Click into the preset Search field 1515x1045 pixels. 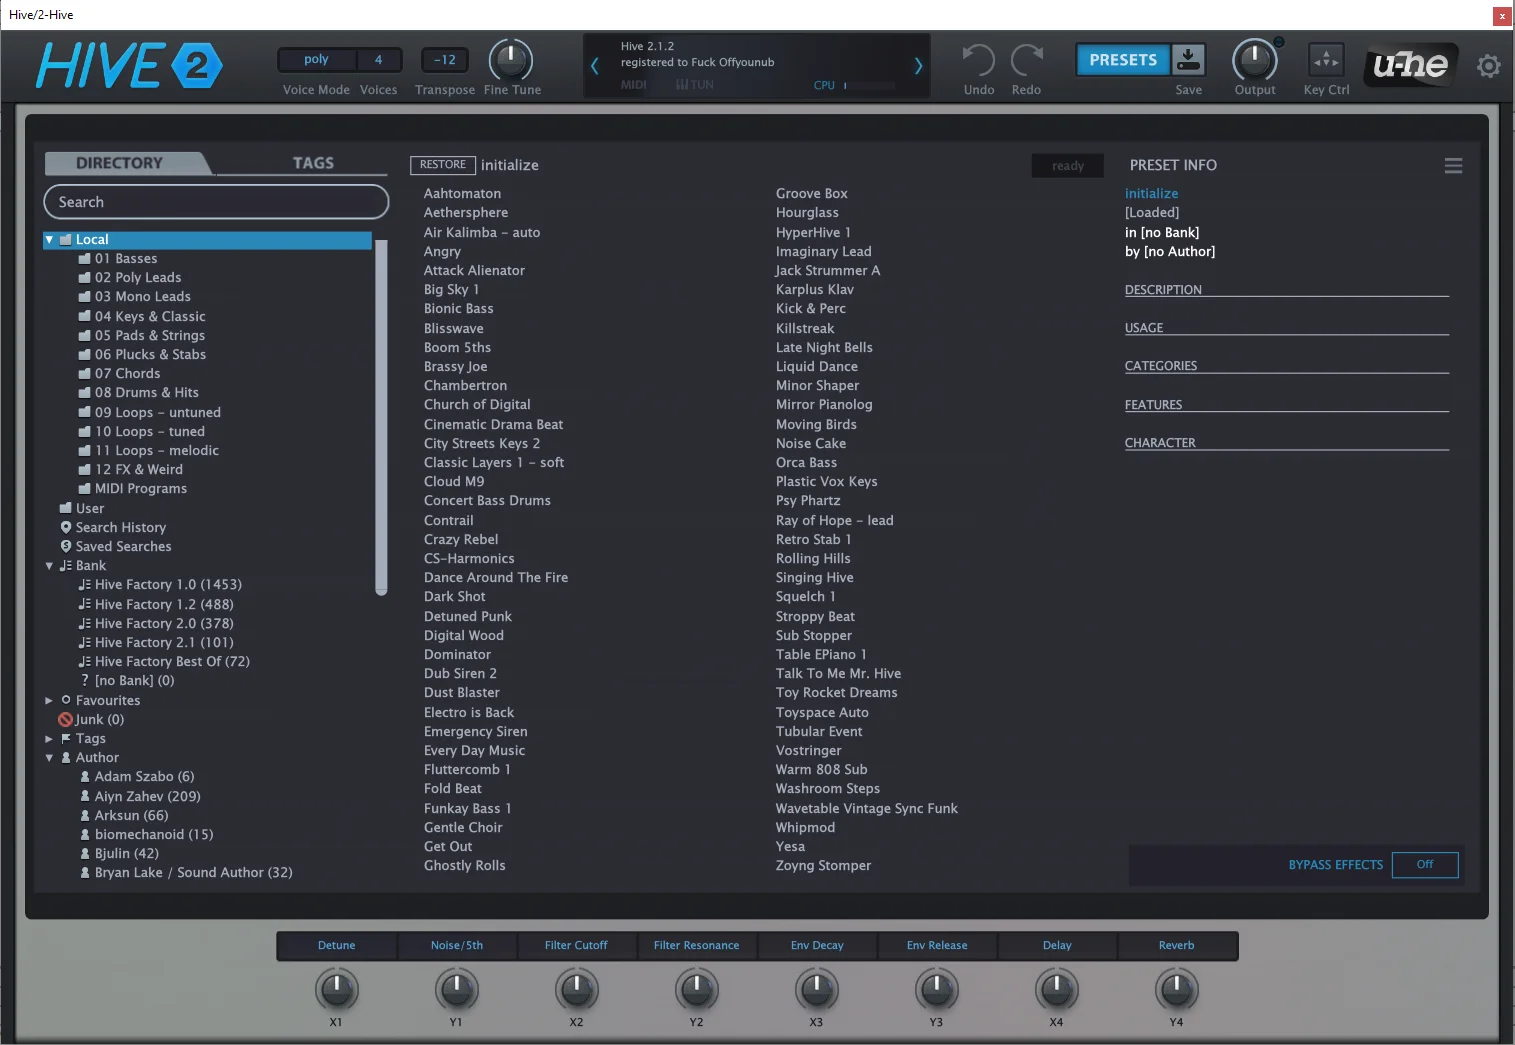pos(216,202)
